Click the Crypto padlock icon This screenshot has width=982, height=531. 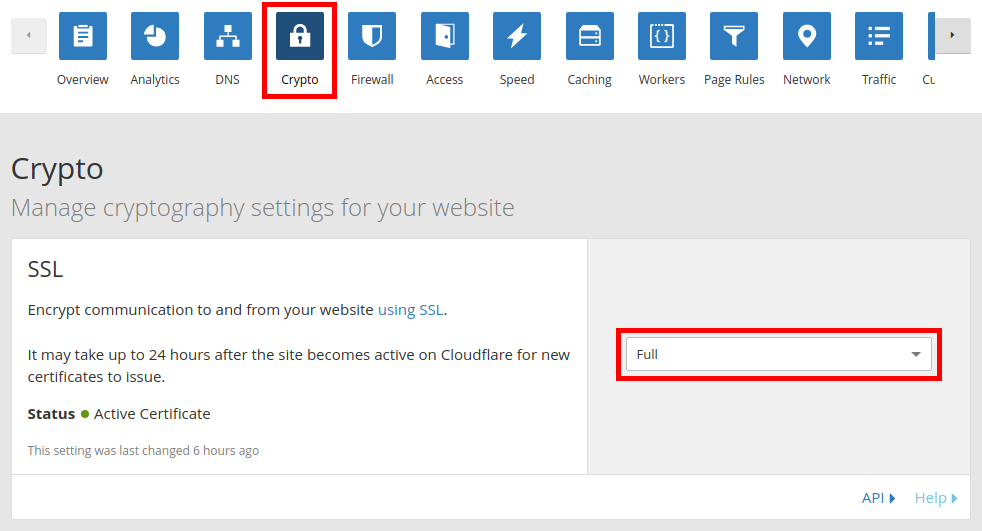coord(300,36)
